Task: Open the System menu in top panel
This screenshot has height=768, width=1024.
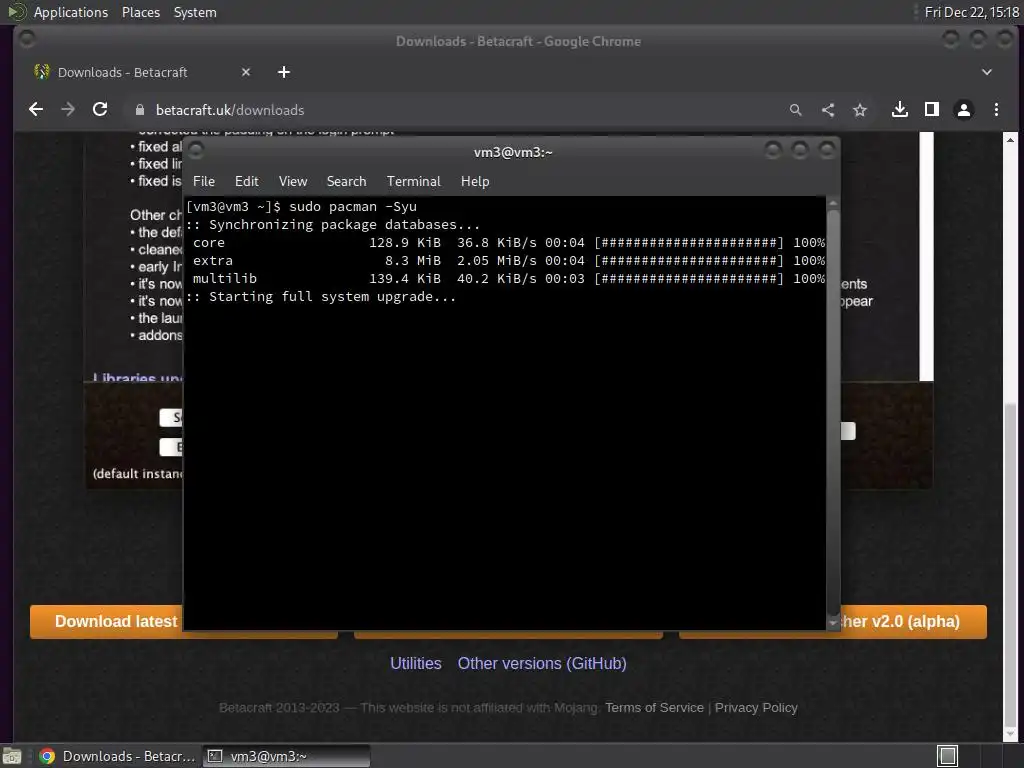Action: pyautogui.click(x=195, y=12)
